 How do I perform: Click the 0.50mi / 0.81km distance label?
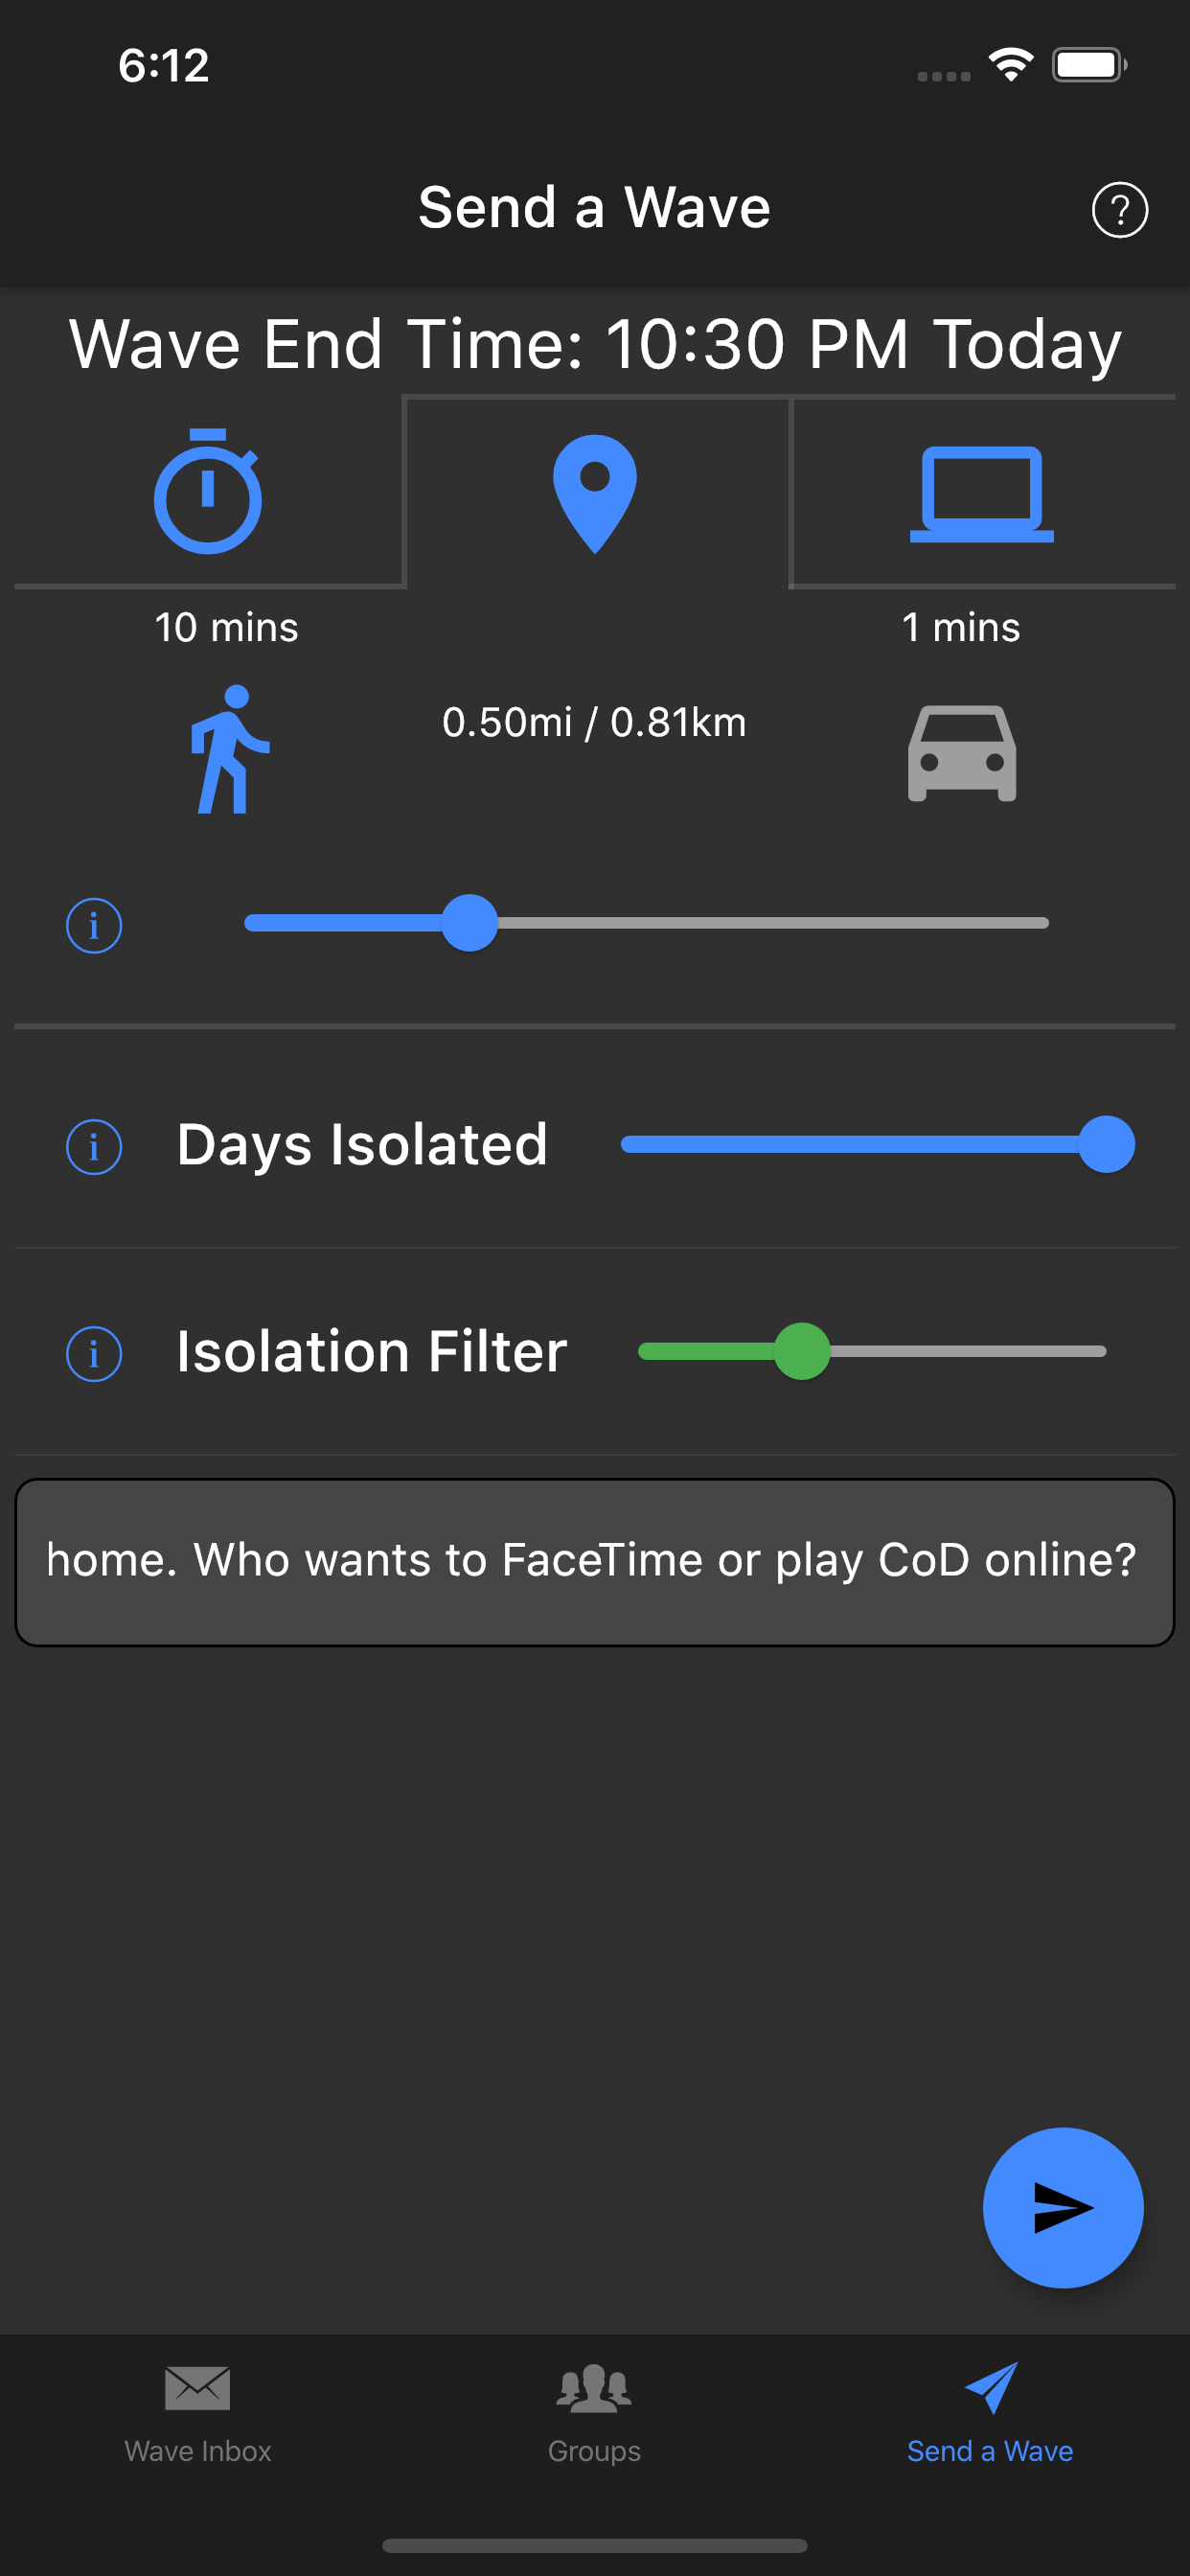click(x=594, y=722)
